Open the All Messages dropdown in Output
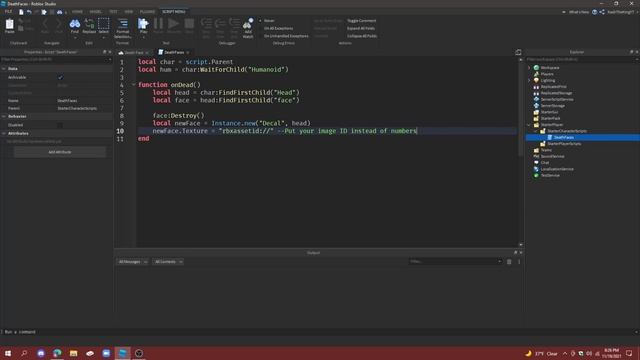Viewport: 640px width, 360px height. (x=133, y=262)
